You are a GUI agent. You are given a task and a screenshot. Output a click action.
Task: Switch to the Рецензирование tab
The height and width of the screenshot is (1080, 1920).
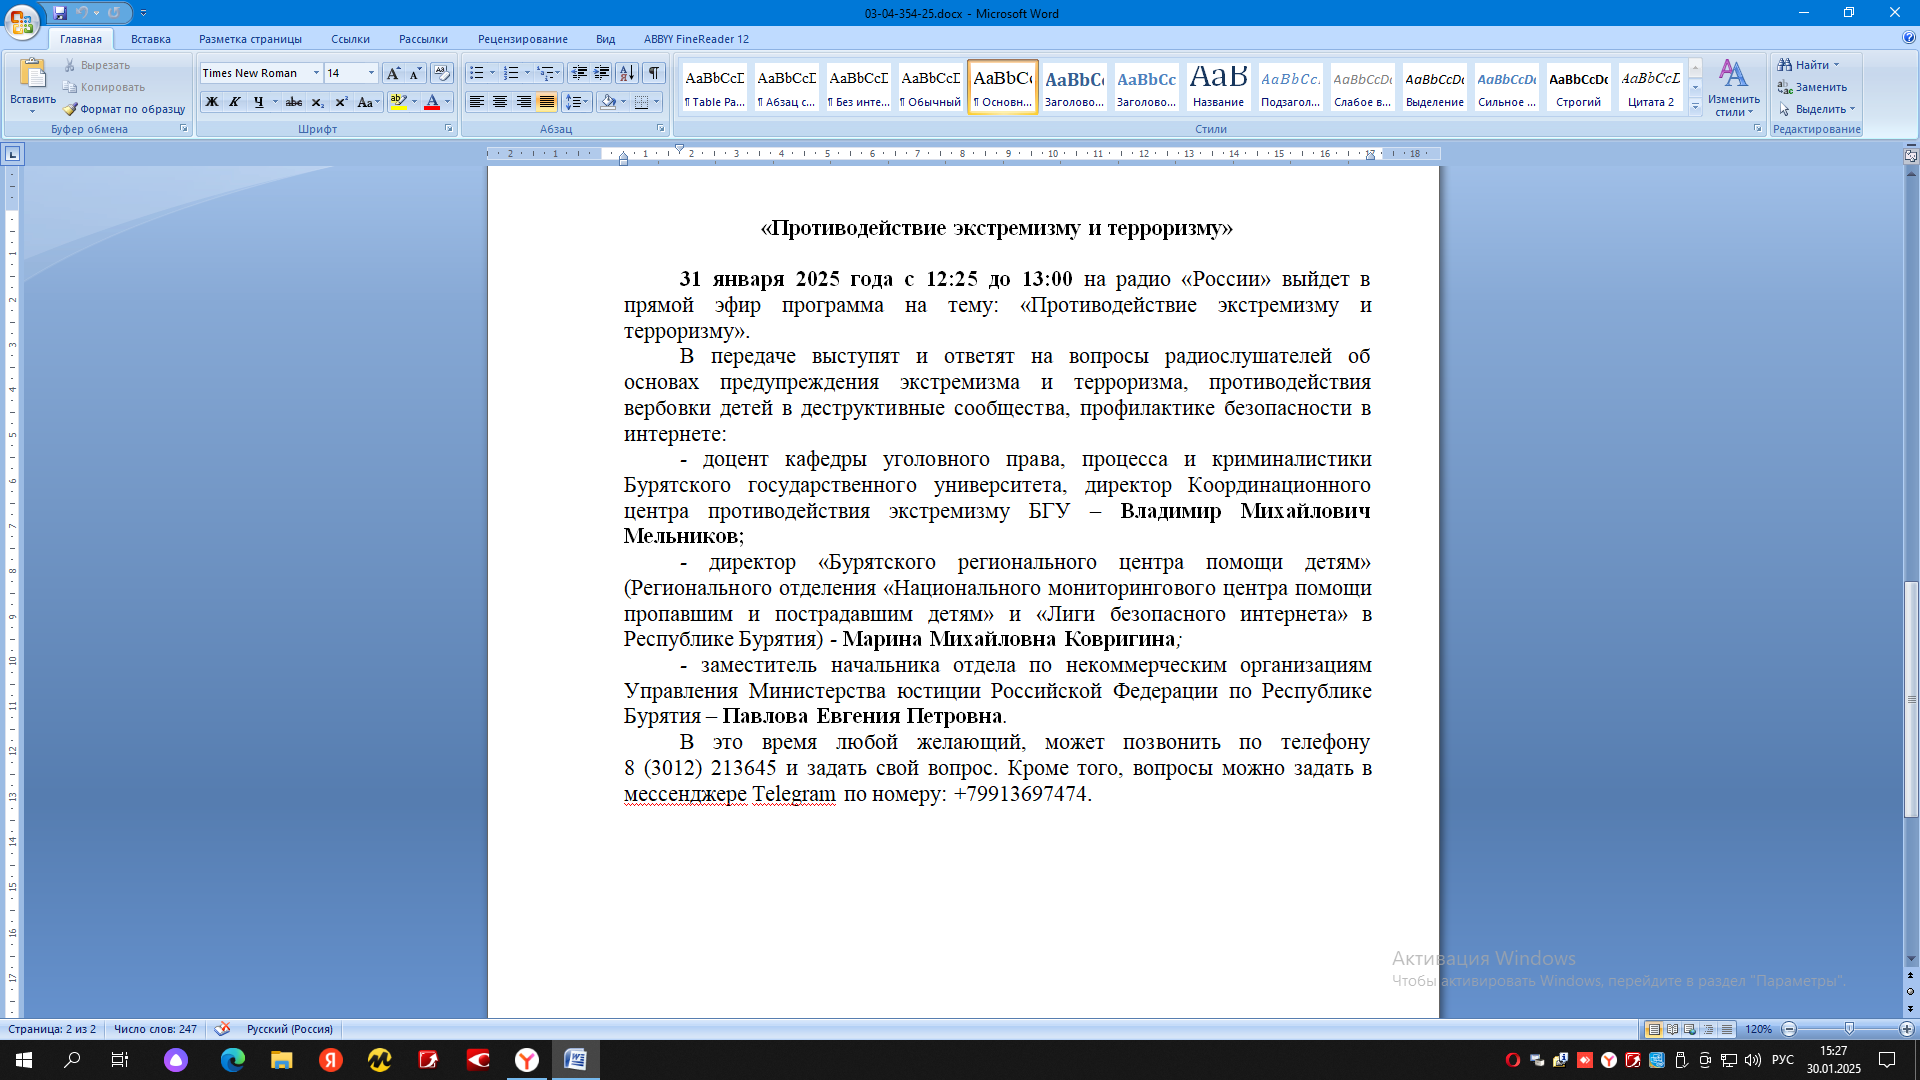(522, 39)
